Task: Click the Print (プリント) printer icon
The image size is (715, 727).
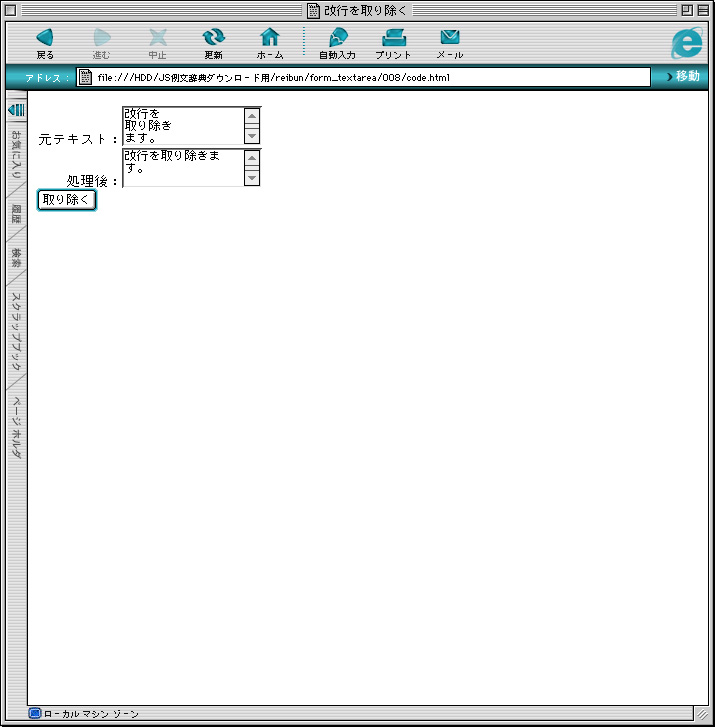Action: point(394,38)
